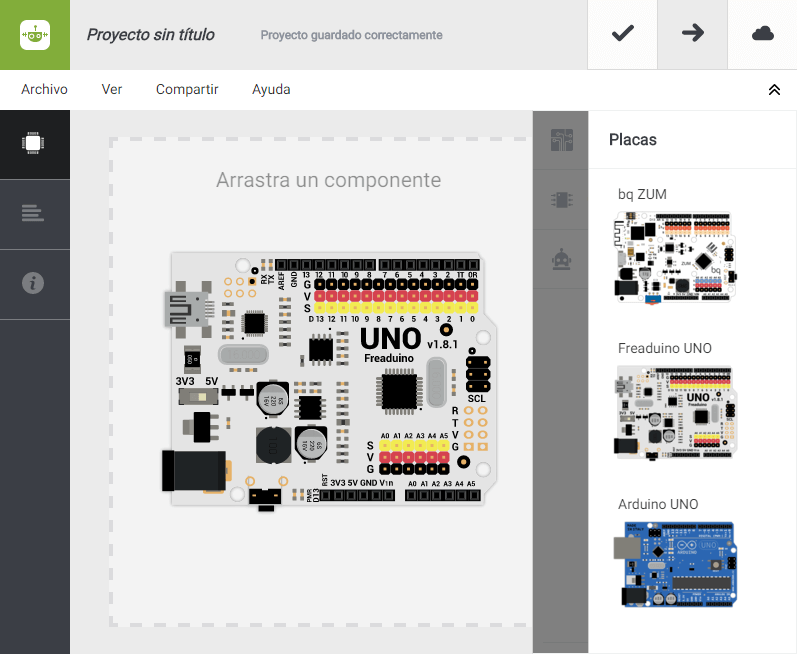Open the robots category icon
Image resolution: width=797 pixels, height=654 pixels.
(561, 259)
